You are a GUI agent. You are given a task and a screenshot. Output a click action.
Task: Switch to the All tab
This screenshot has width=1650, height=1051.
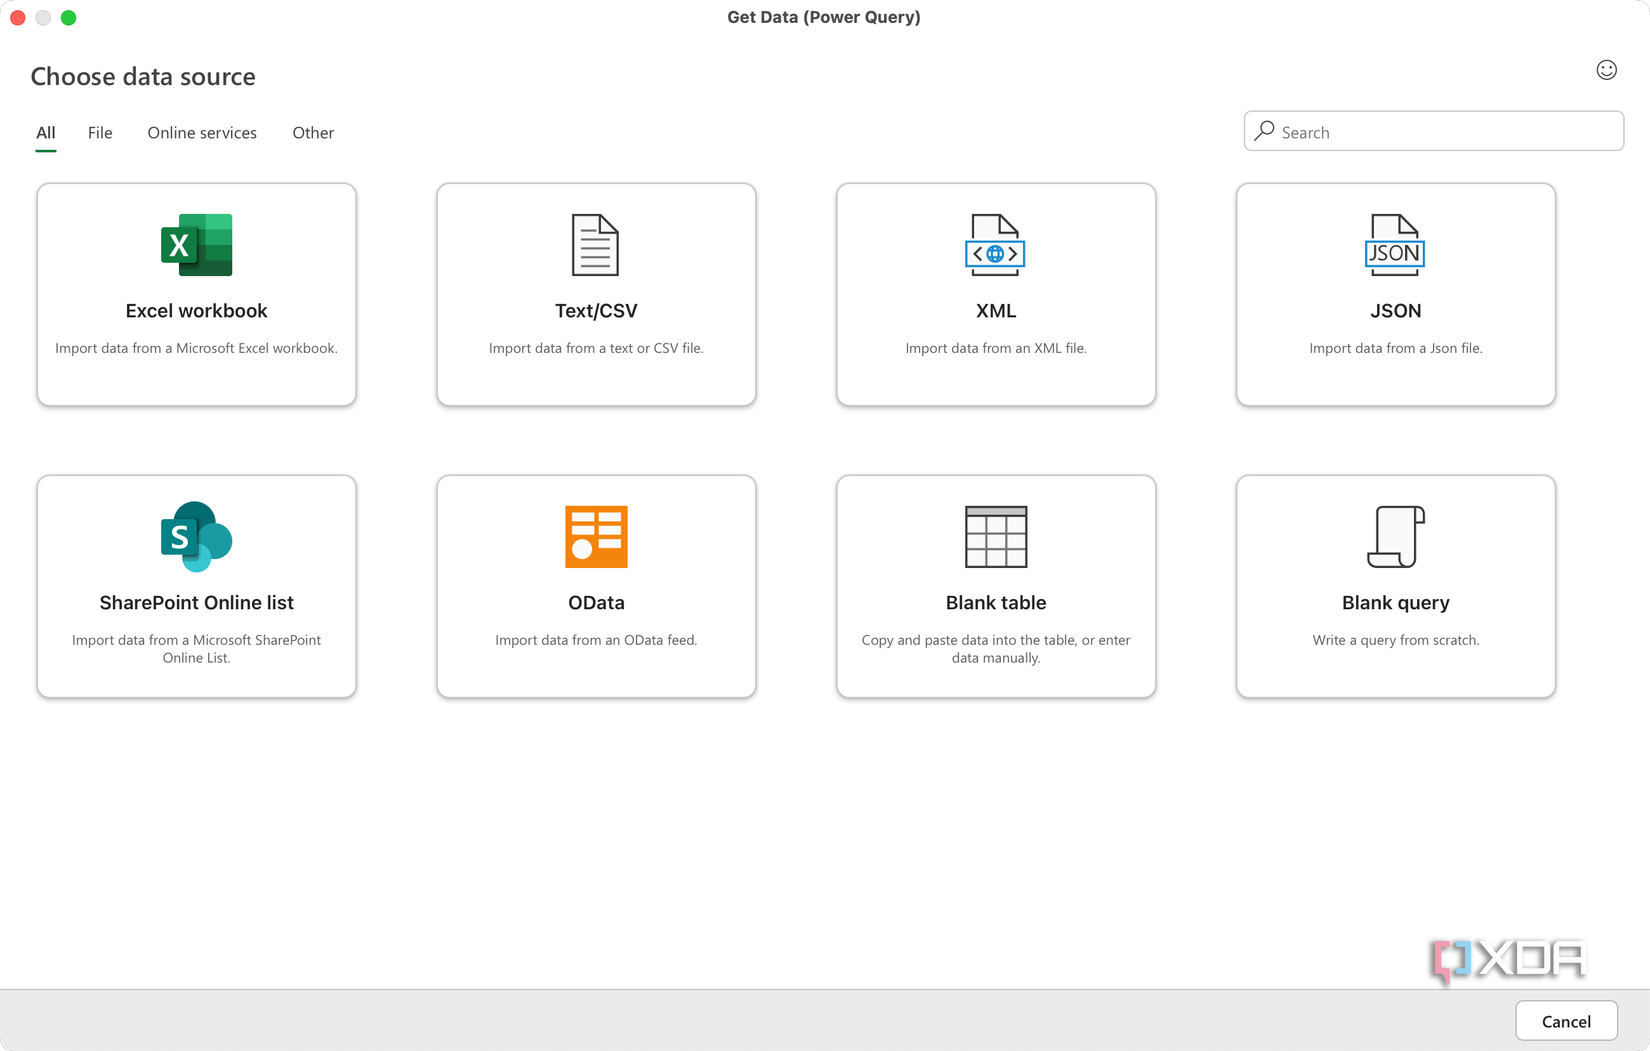[45, 132]
